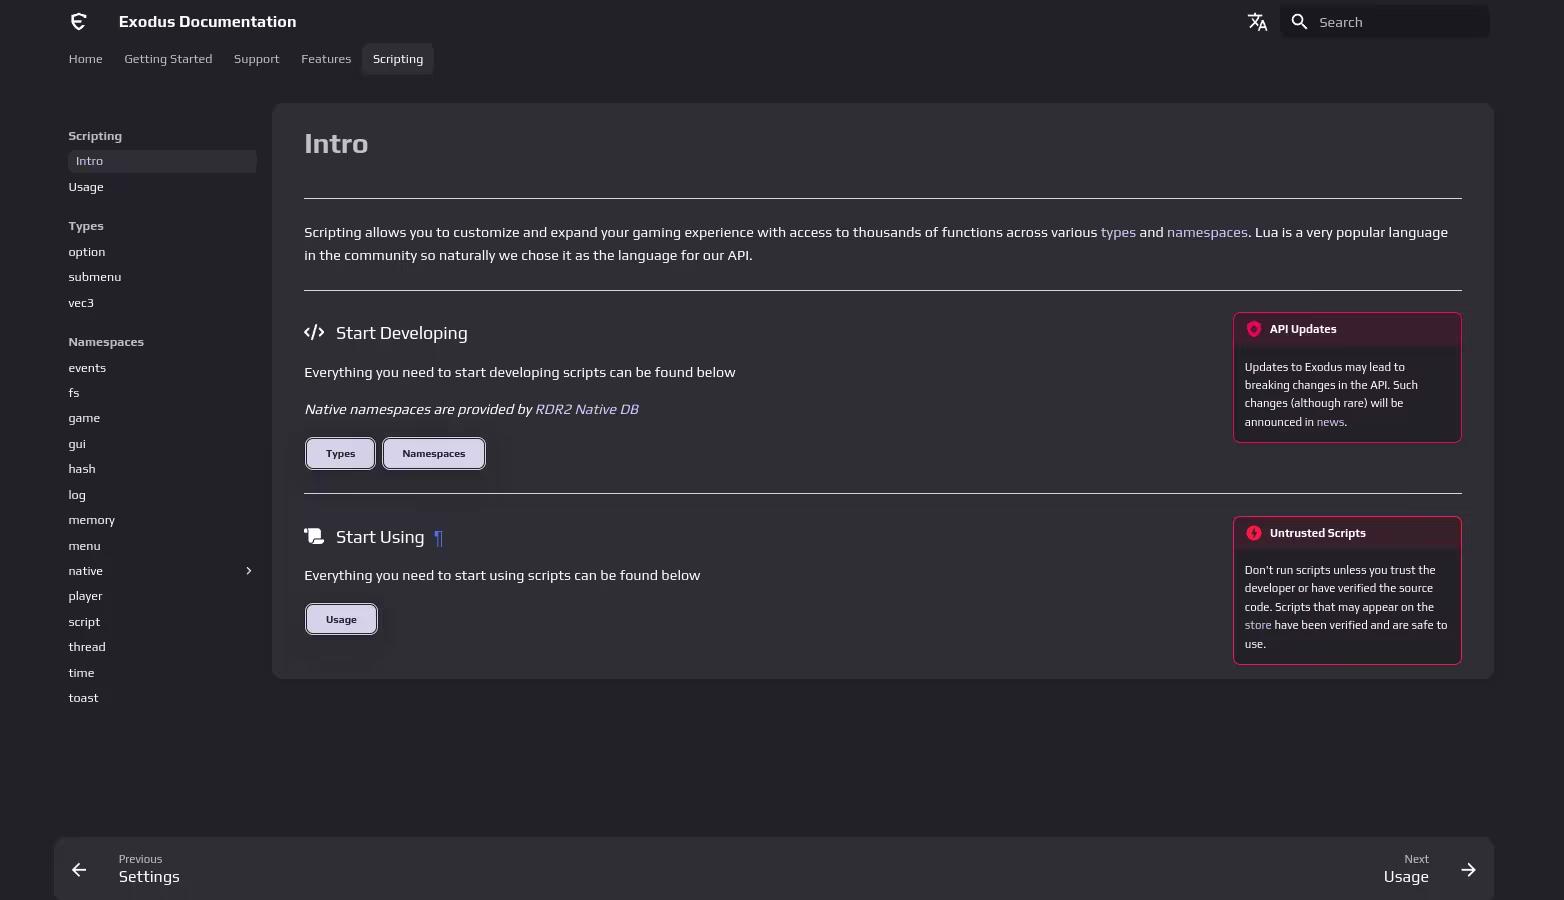Image resolution: width=1564 pixels, height=900 pixels.
Task: Click the Namespaces button
Action: click(433, 453)
